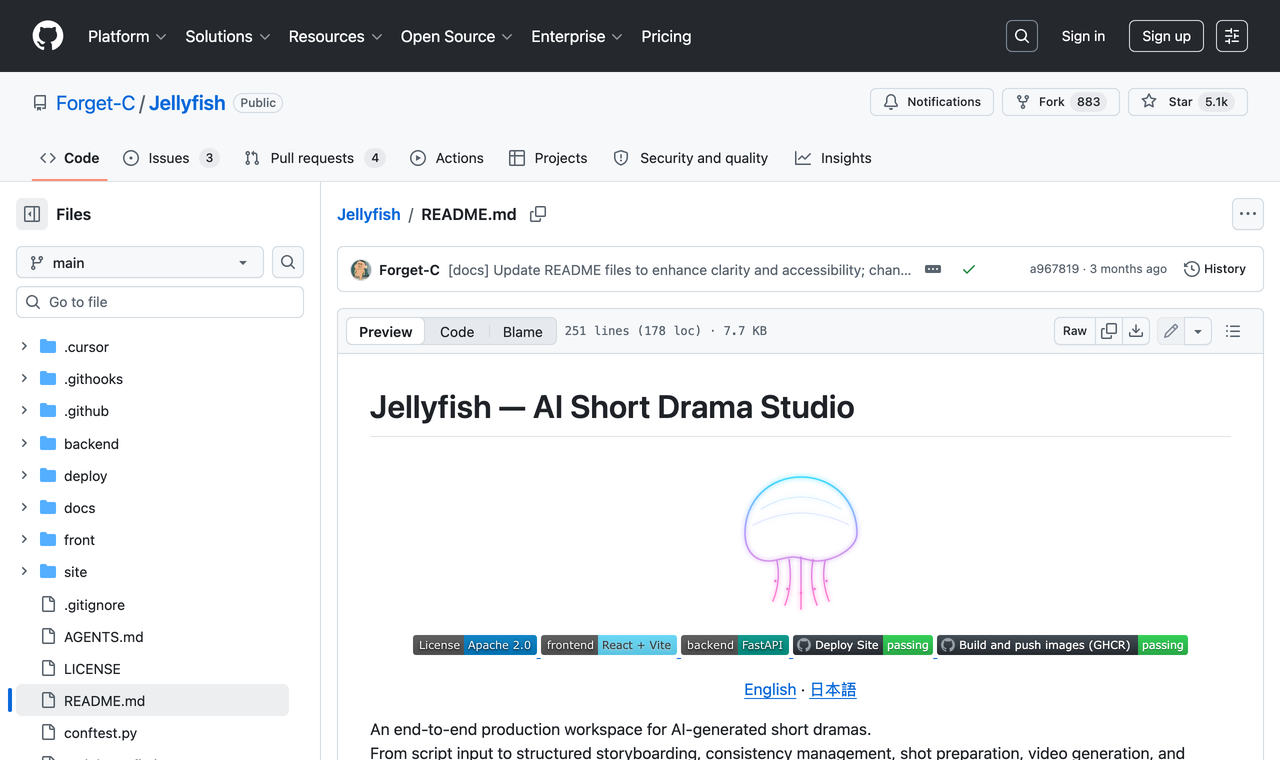Click the License Apache 2.0 badge
Screen dimensions: 1280x760
[x=475, y=645]
